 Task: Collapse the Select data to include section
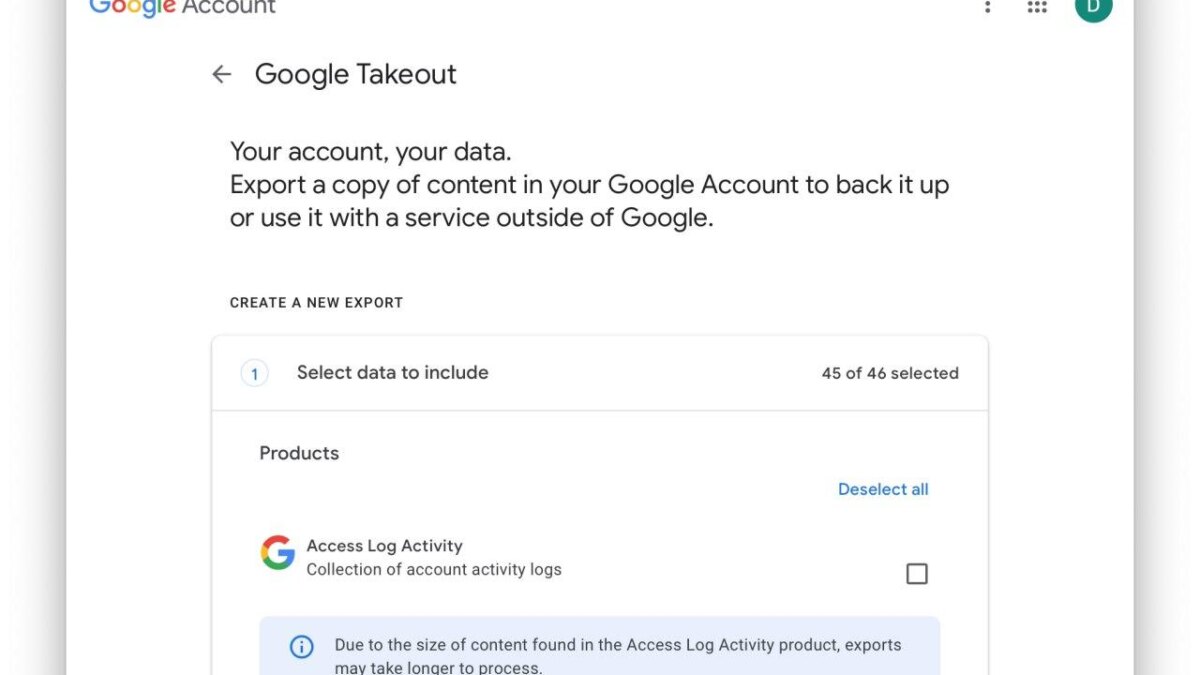(392, 373)
